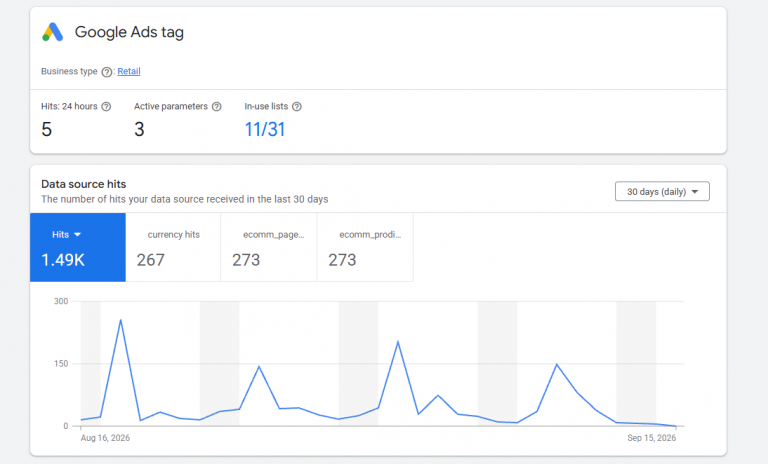Click the Data source hits title
768x464 pixels.
point(84,184)
